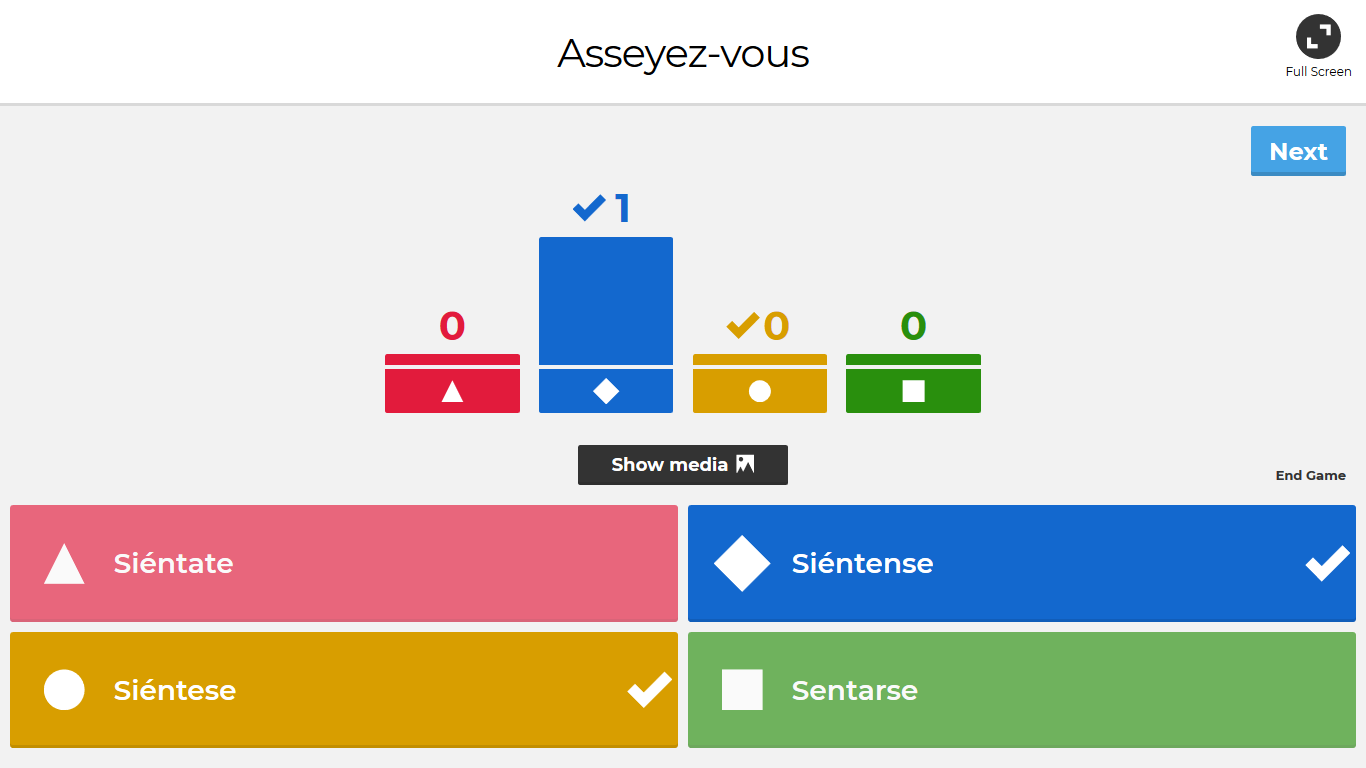Image resolution: width=1366 pixels, height=768 pixels.
Task: Click the yellow checkmark above the circle bar
Action: [742, 325]
